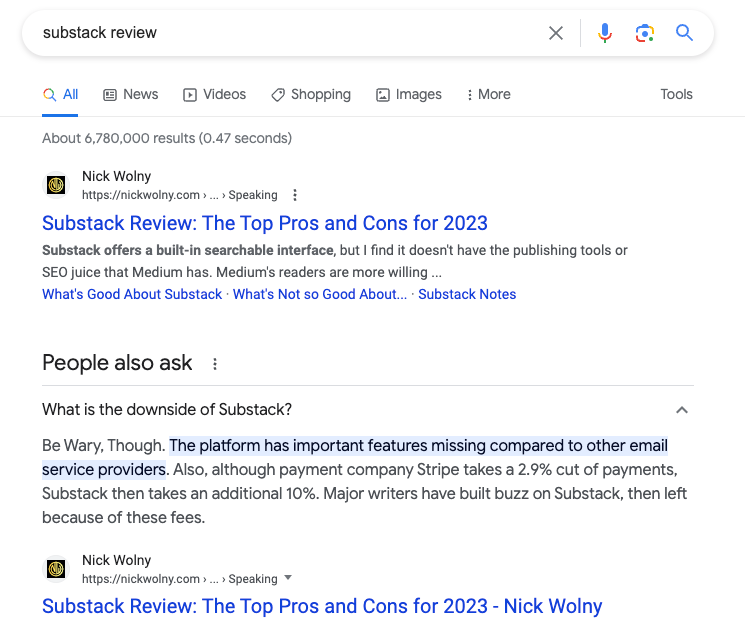
Task: Click the magnifying glass search button
Action: click(x=684, y=33)
